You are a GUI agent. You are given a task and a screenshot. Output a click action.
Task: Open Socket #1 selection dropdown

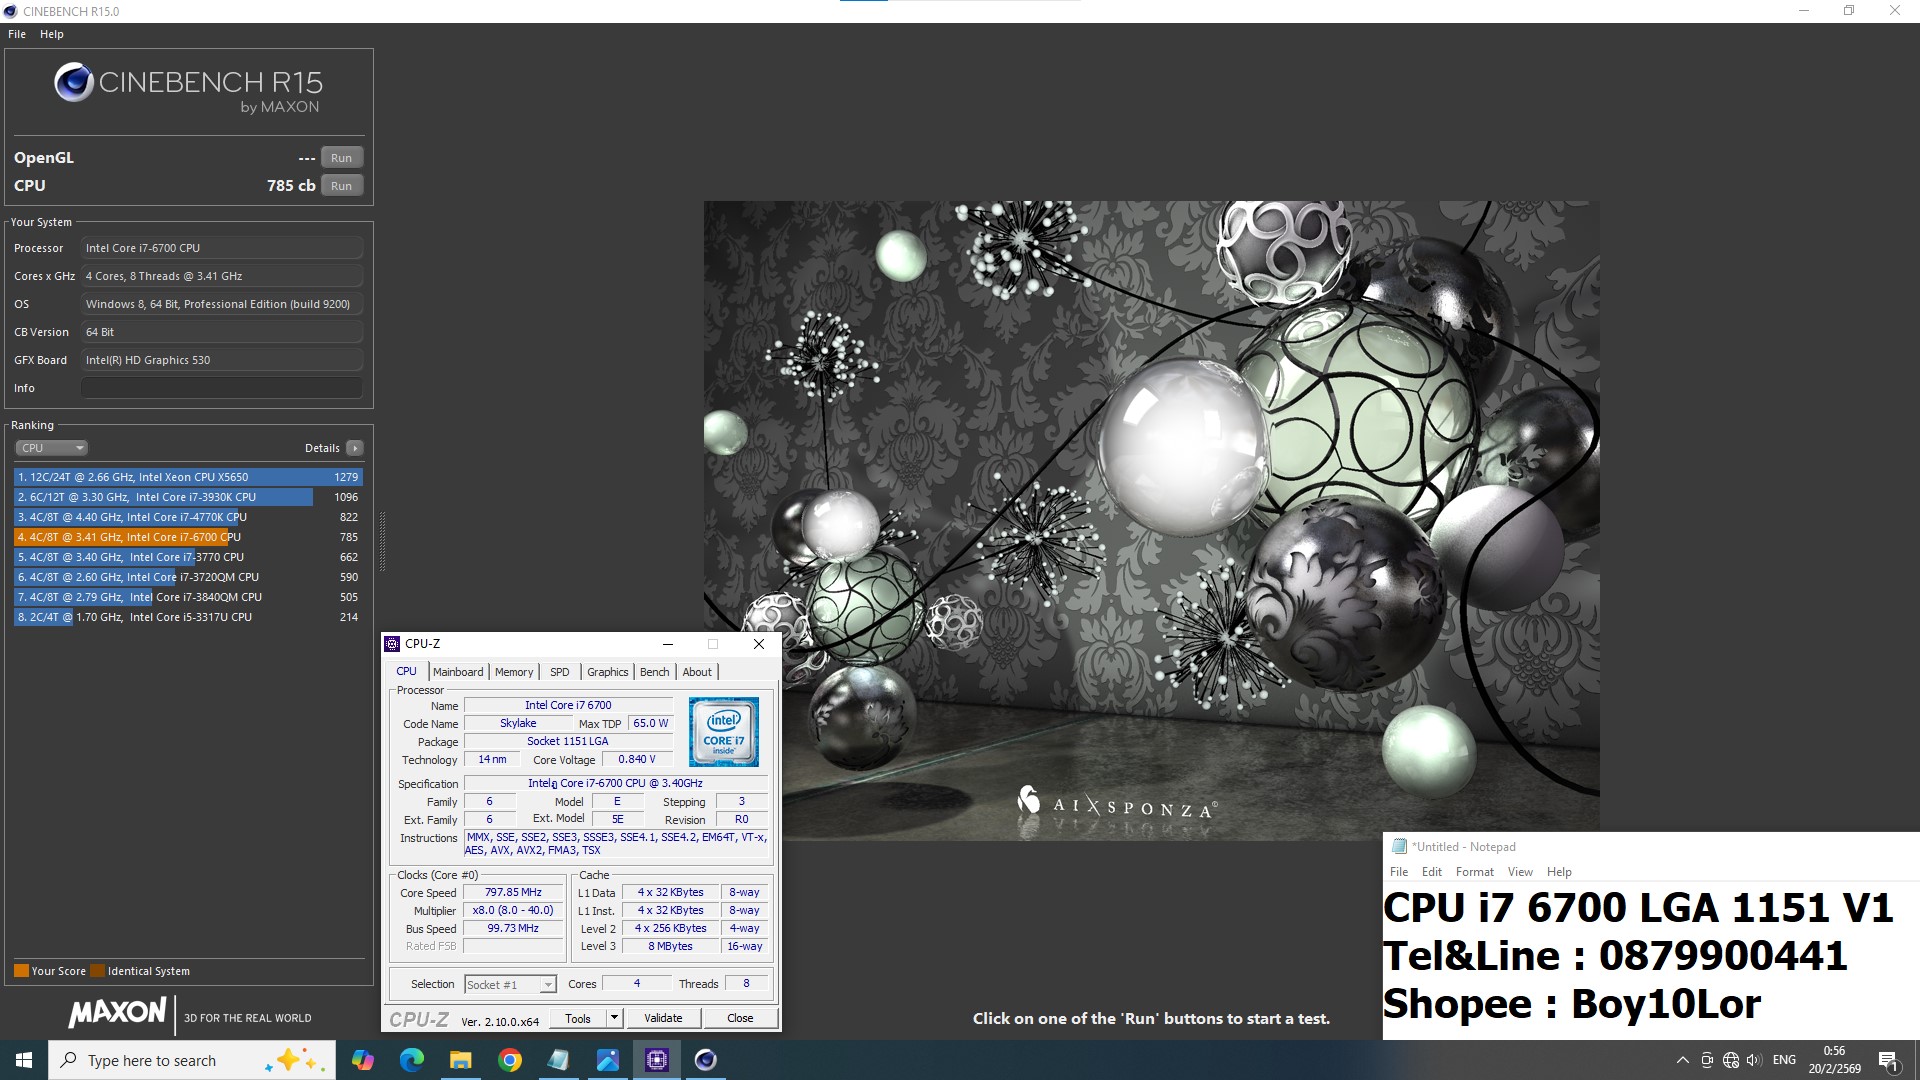(x=510, y=985)
